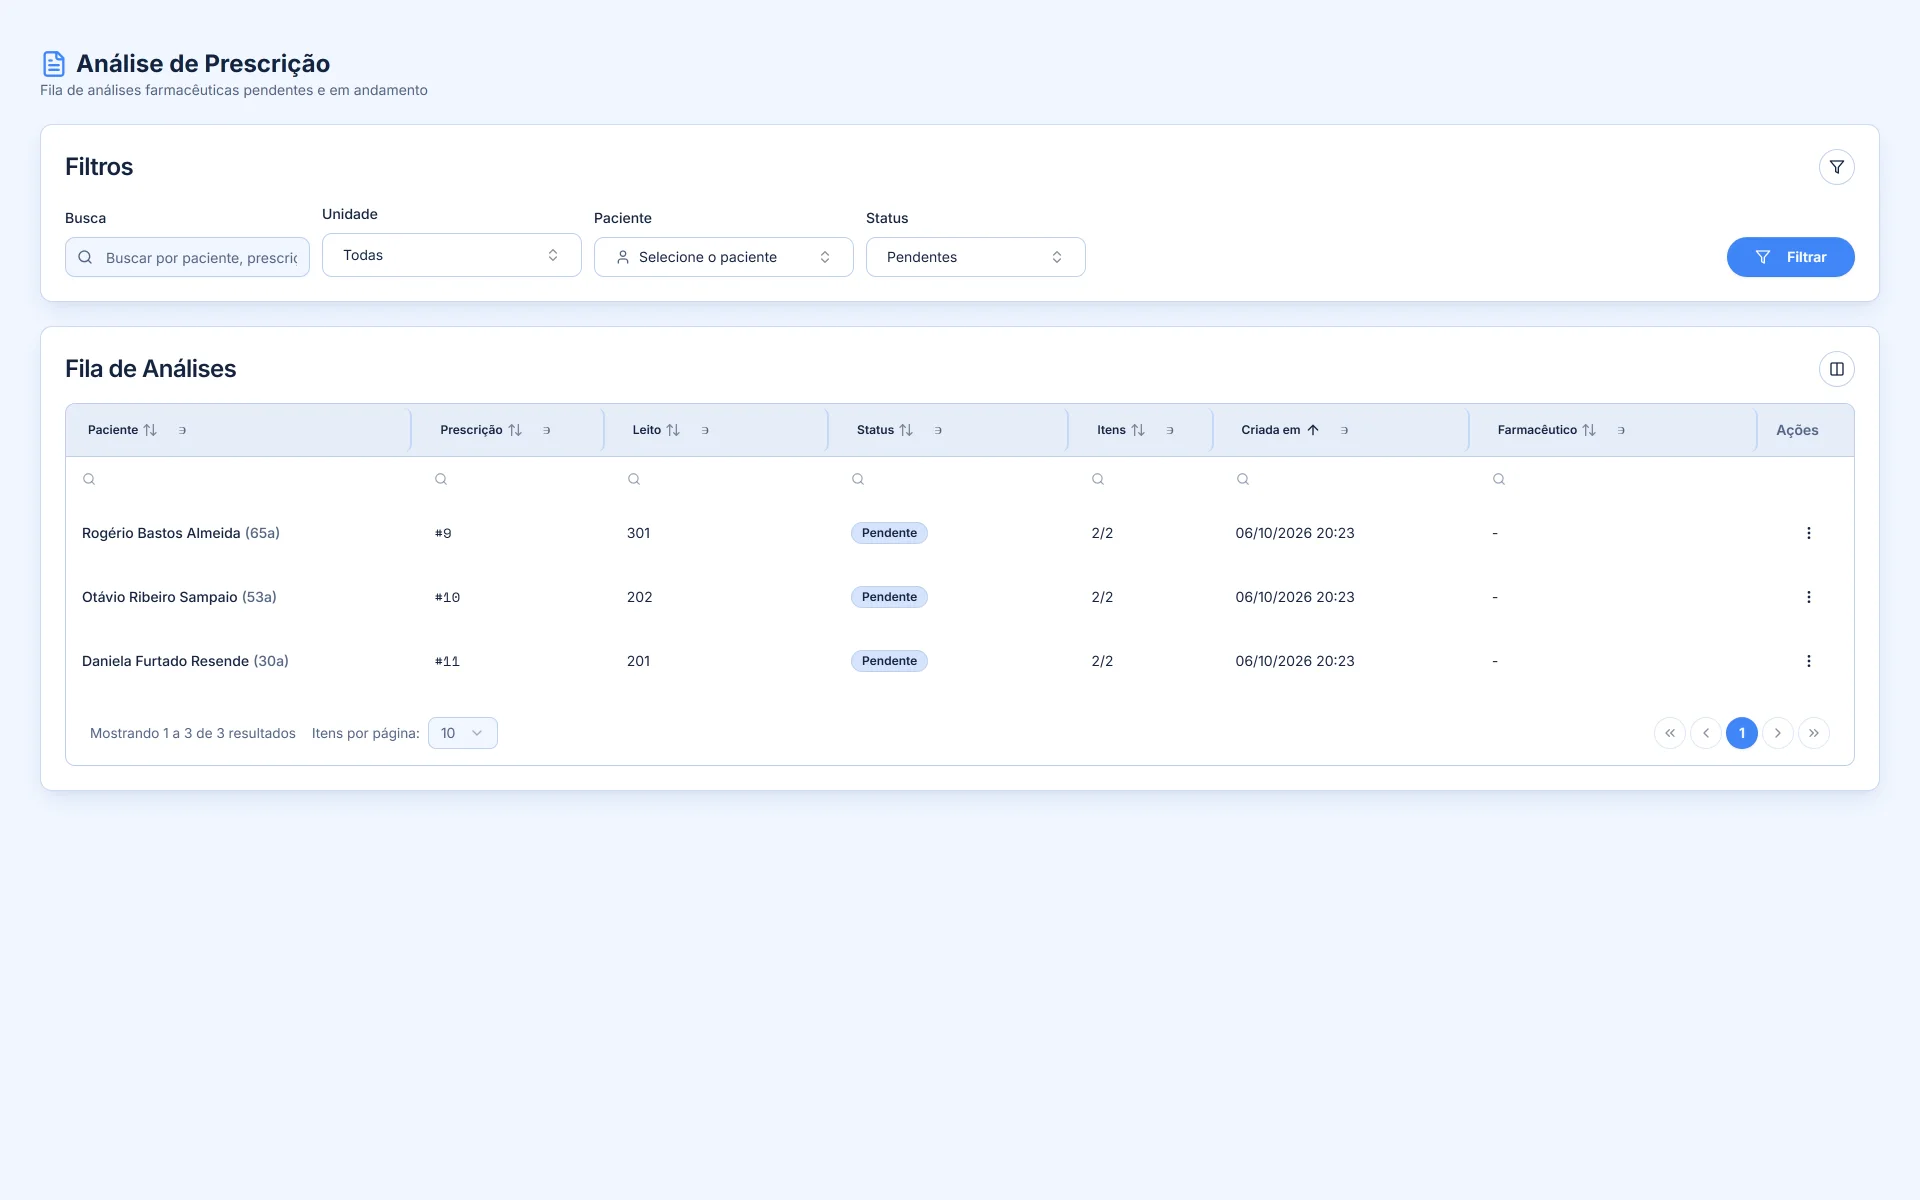
Task: Click the document icon beside Análise de Prescrição
Action: click(54, 64)
